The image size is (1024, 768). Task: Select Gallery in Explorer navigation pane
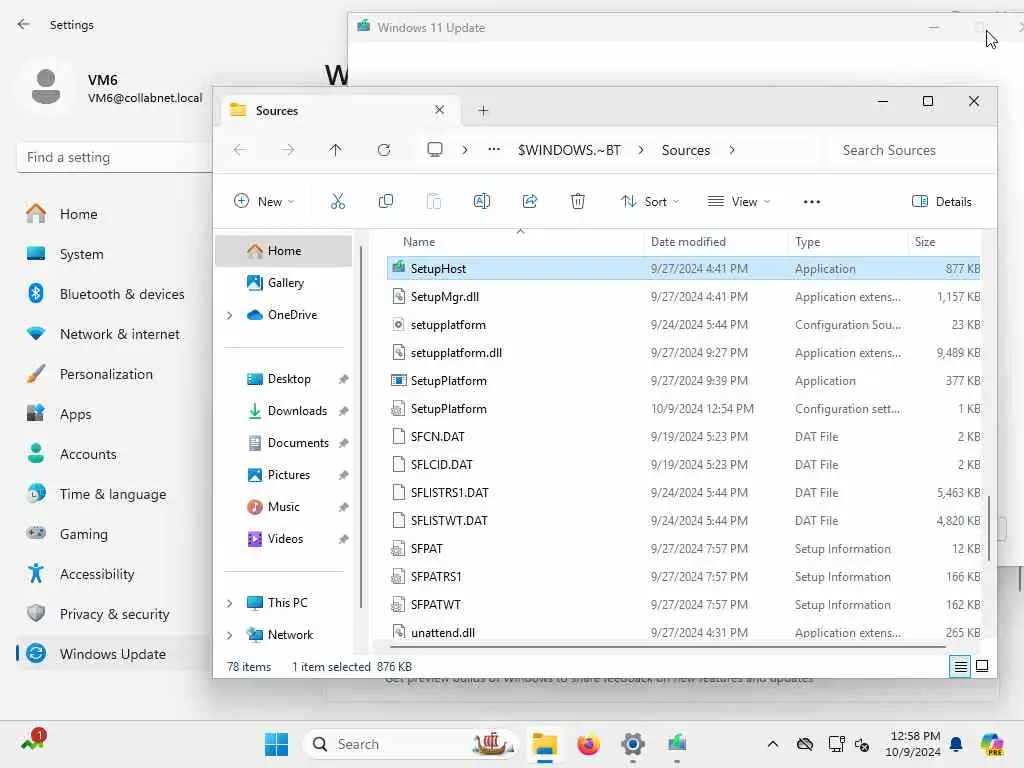(285, 283)
